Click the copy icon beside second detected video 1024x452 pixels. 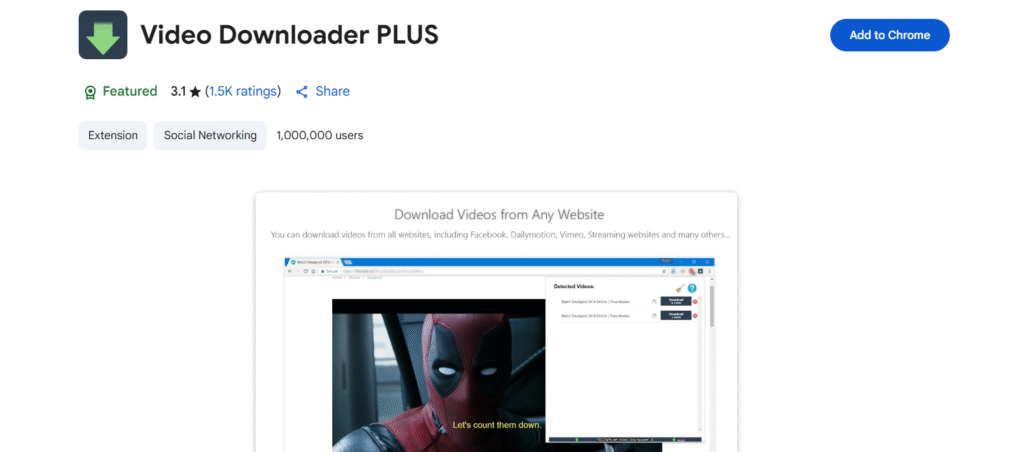click(x=654, y=315)
